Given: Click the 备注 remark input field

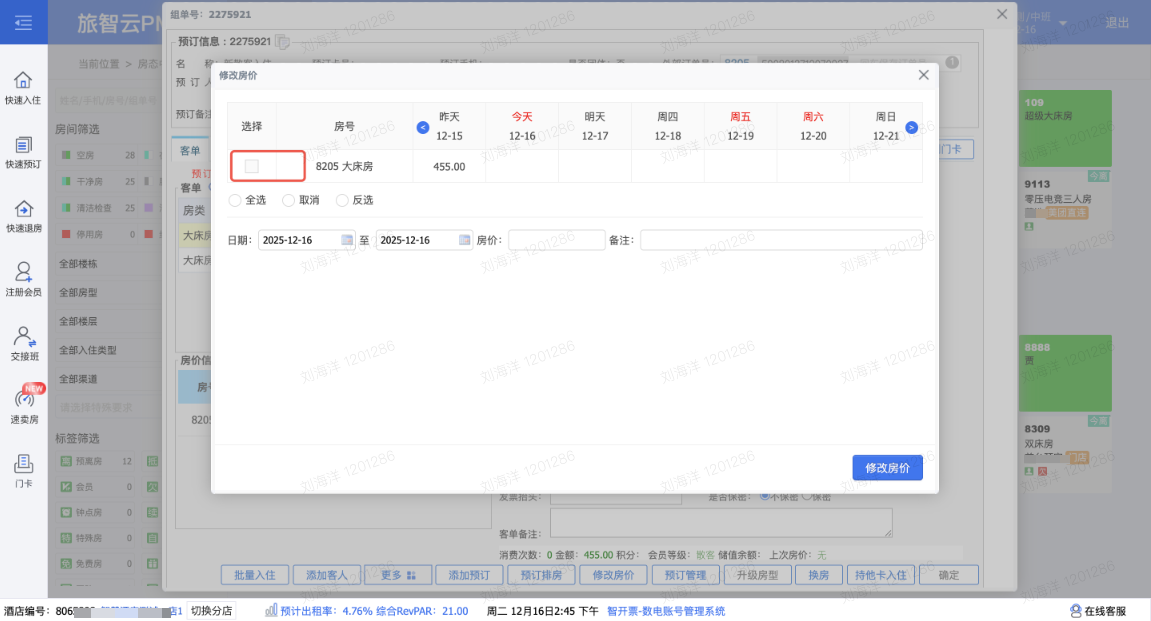Looking at the screenshot, I should point(781,240).
